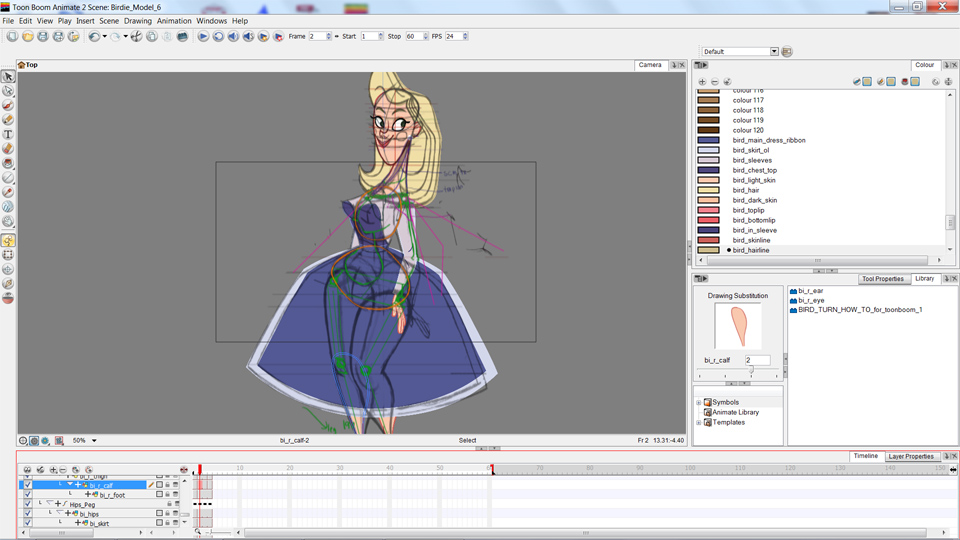Toggle the outline square on bi_hips layer
The height and width of the screenshot is (540, 960).
[159, 514]
